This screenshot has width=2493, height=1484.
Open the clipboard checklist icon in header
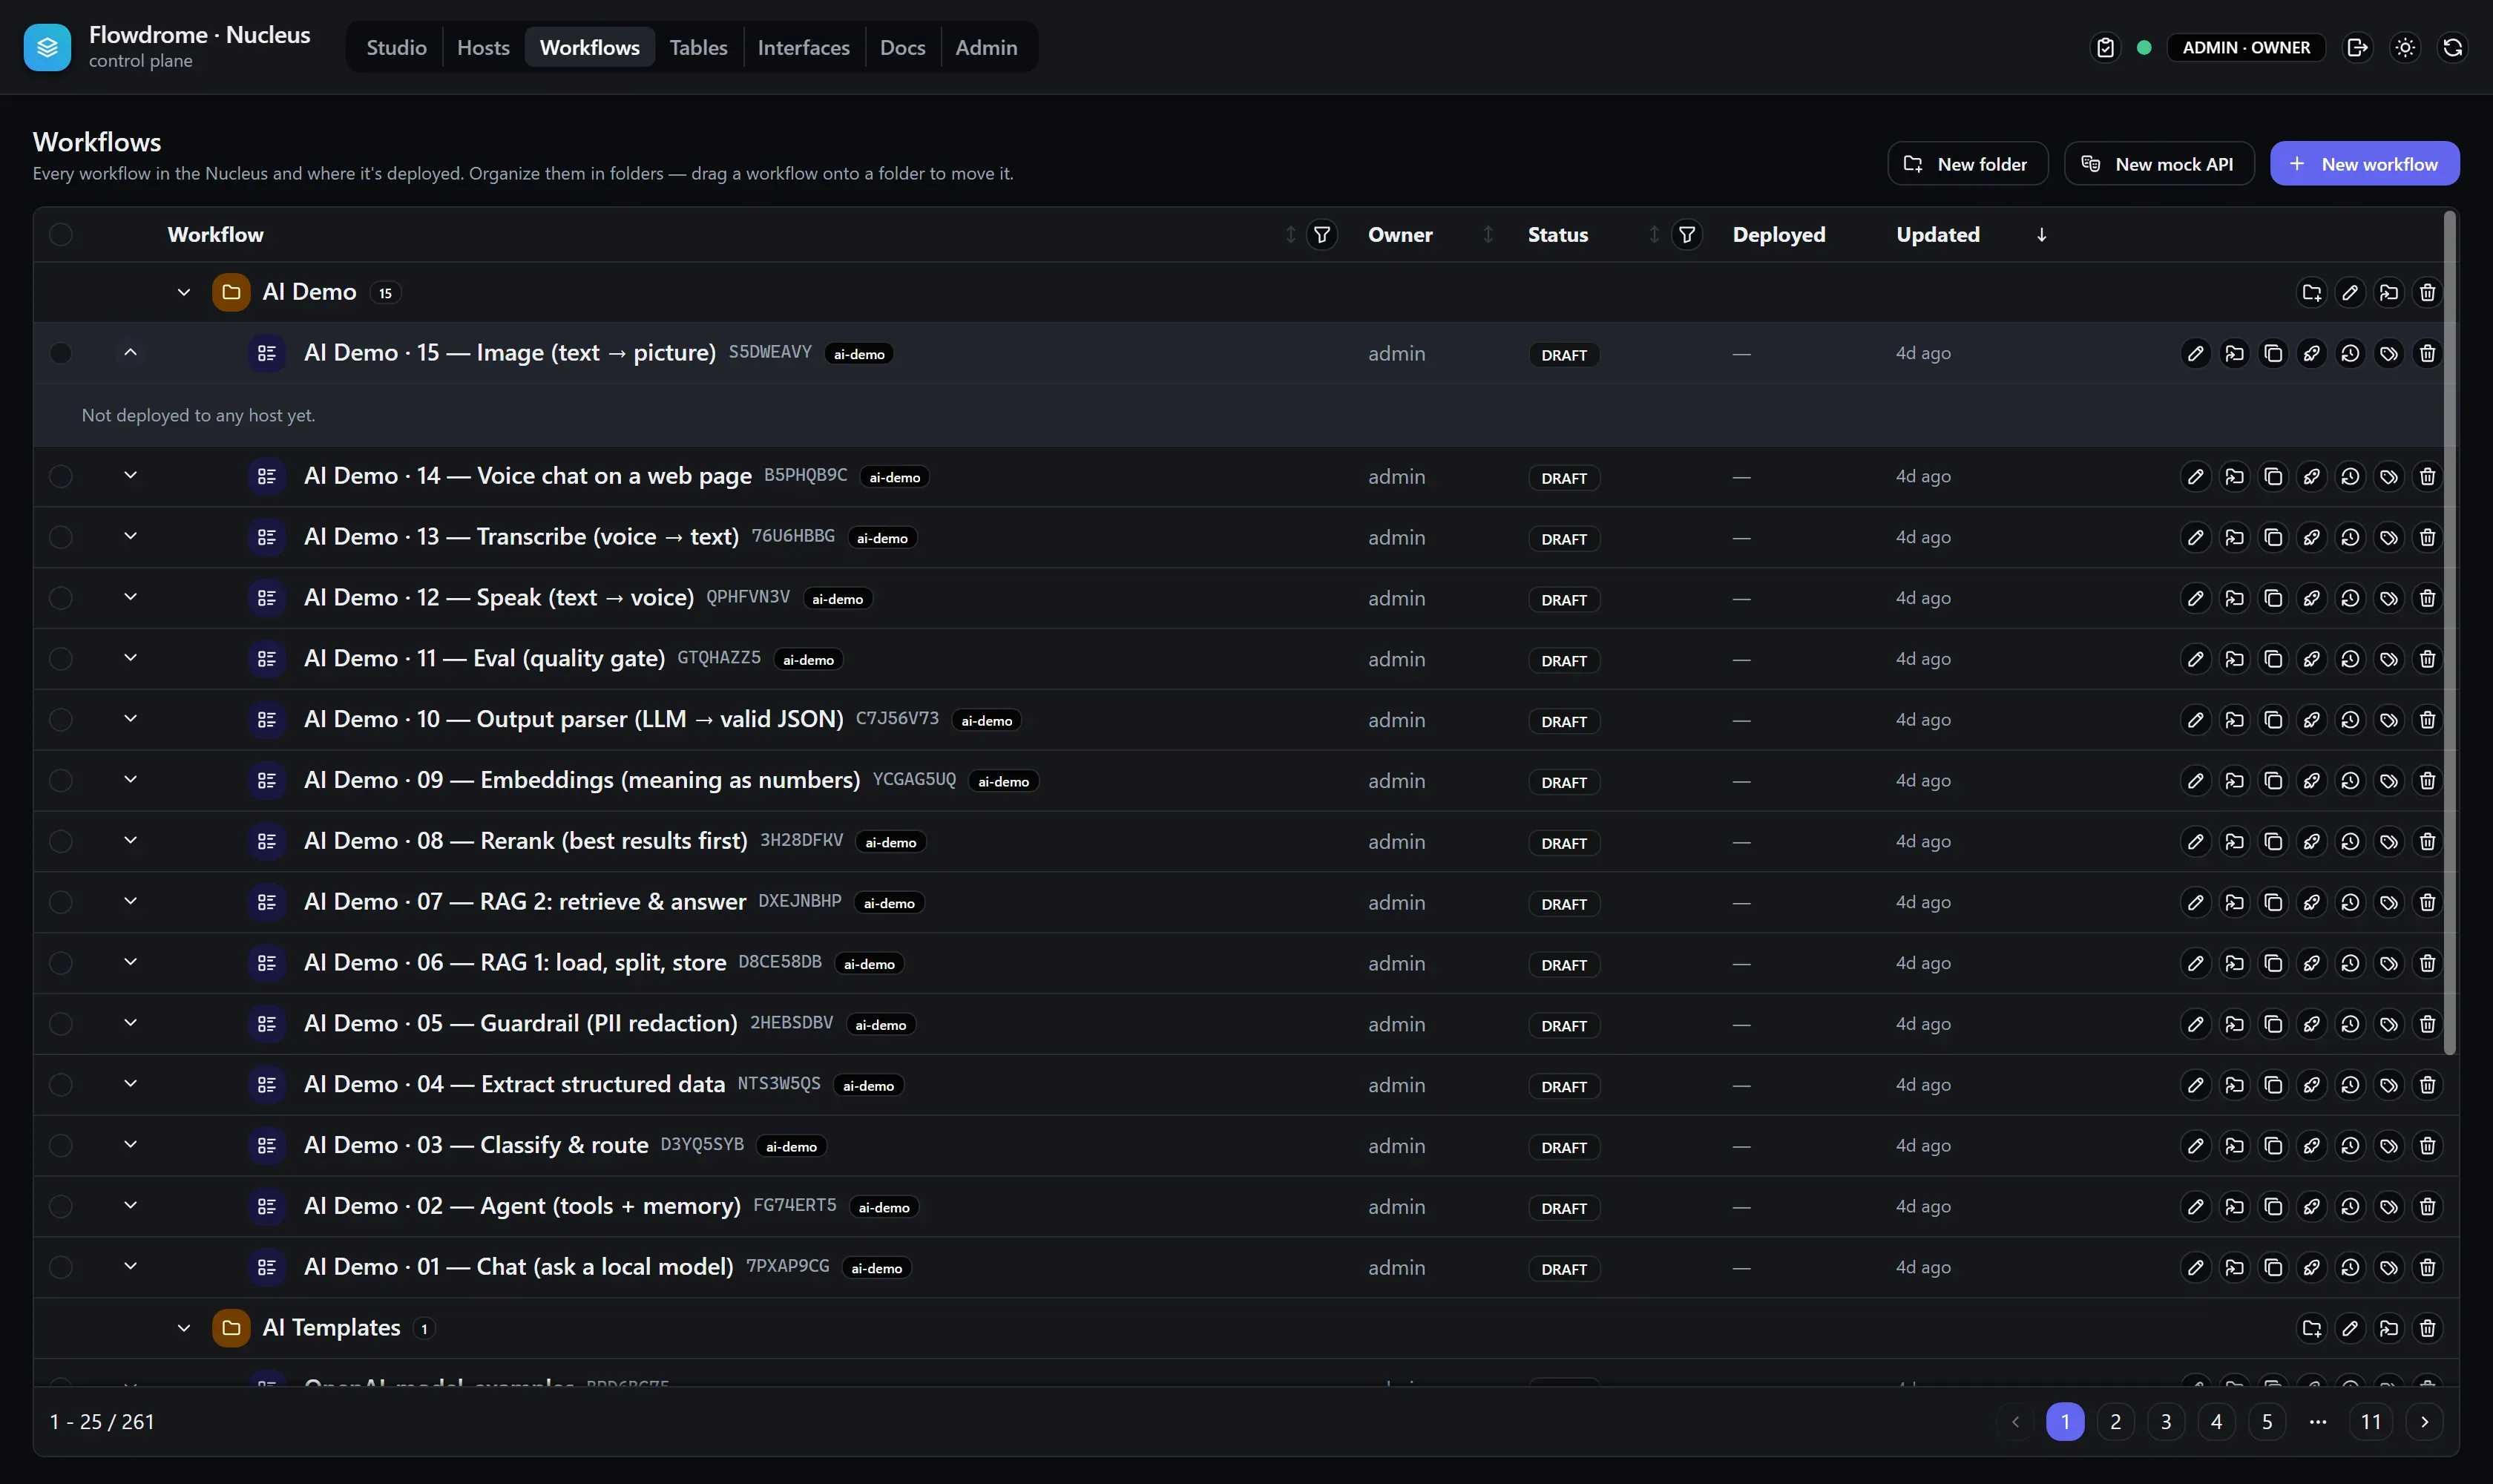2105,47
